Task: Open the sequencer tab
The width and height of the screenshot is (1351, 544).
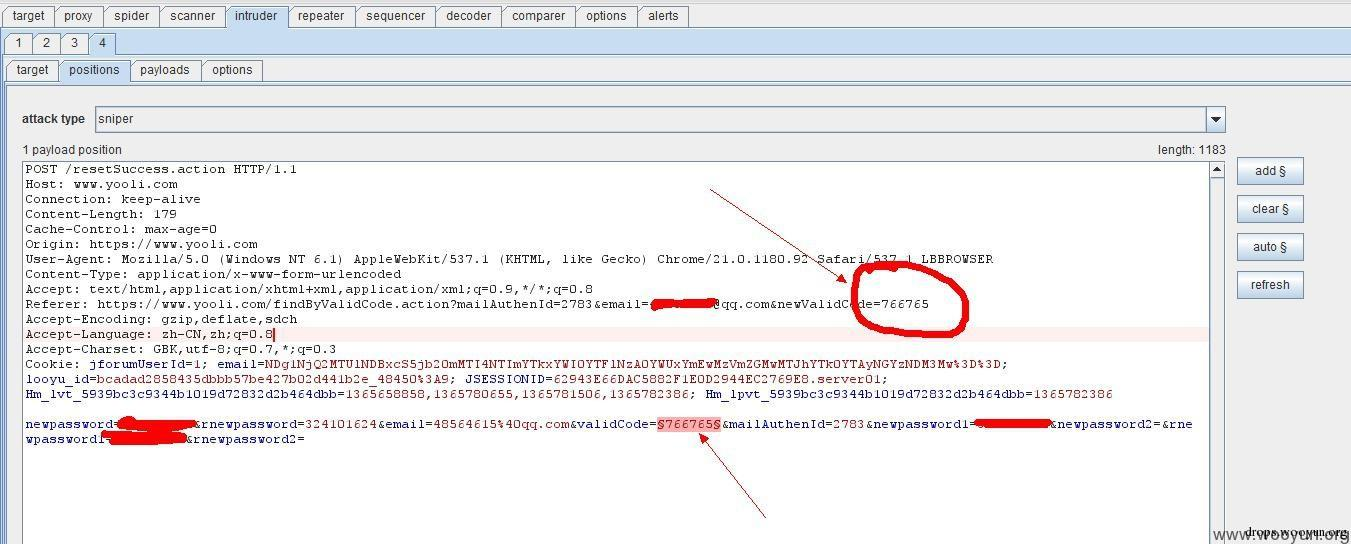Action: (x=397, y=16)
